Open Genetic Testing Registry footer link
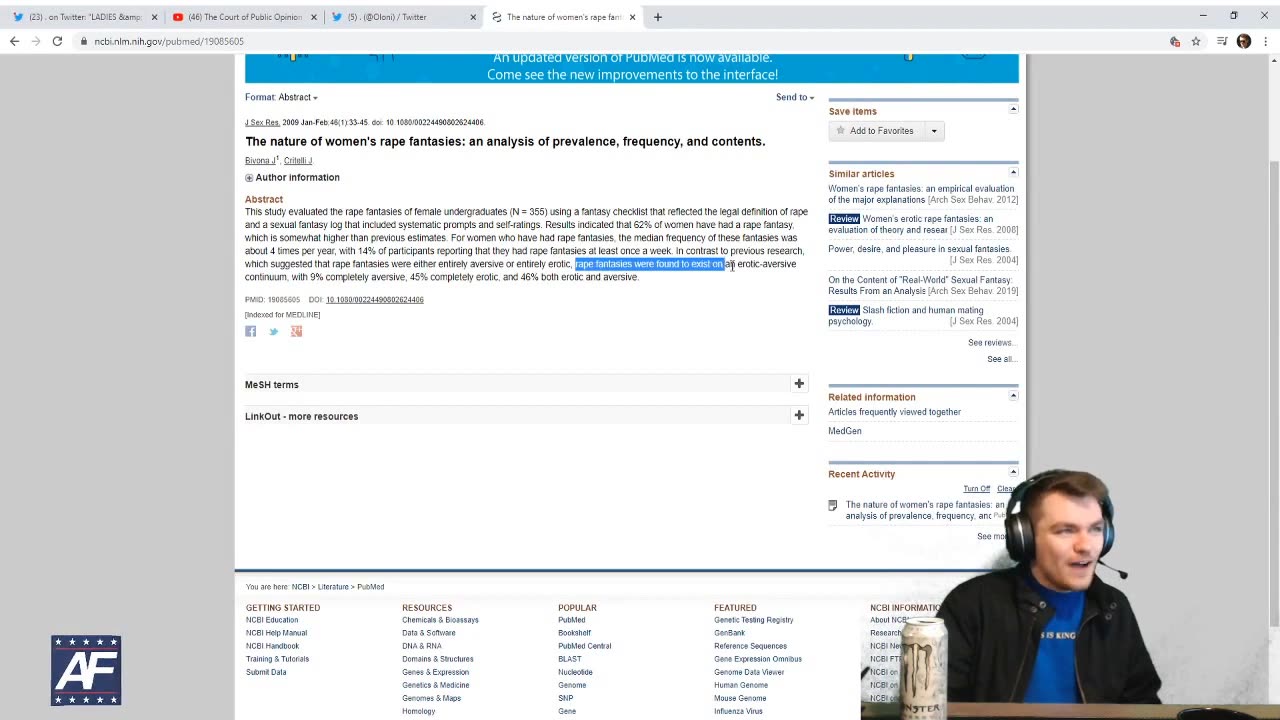1280x720 pixels. (753, 620)
